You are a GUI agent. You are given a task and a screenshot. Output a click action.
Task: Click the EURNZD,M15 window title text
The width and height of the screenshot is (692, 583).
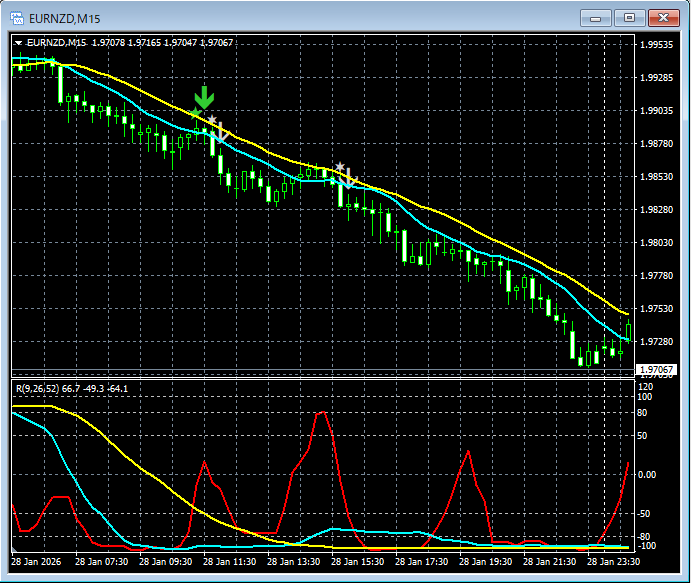tap(66, 18)
